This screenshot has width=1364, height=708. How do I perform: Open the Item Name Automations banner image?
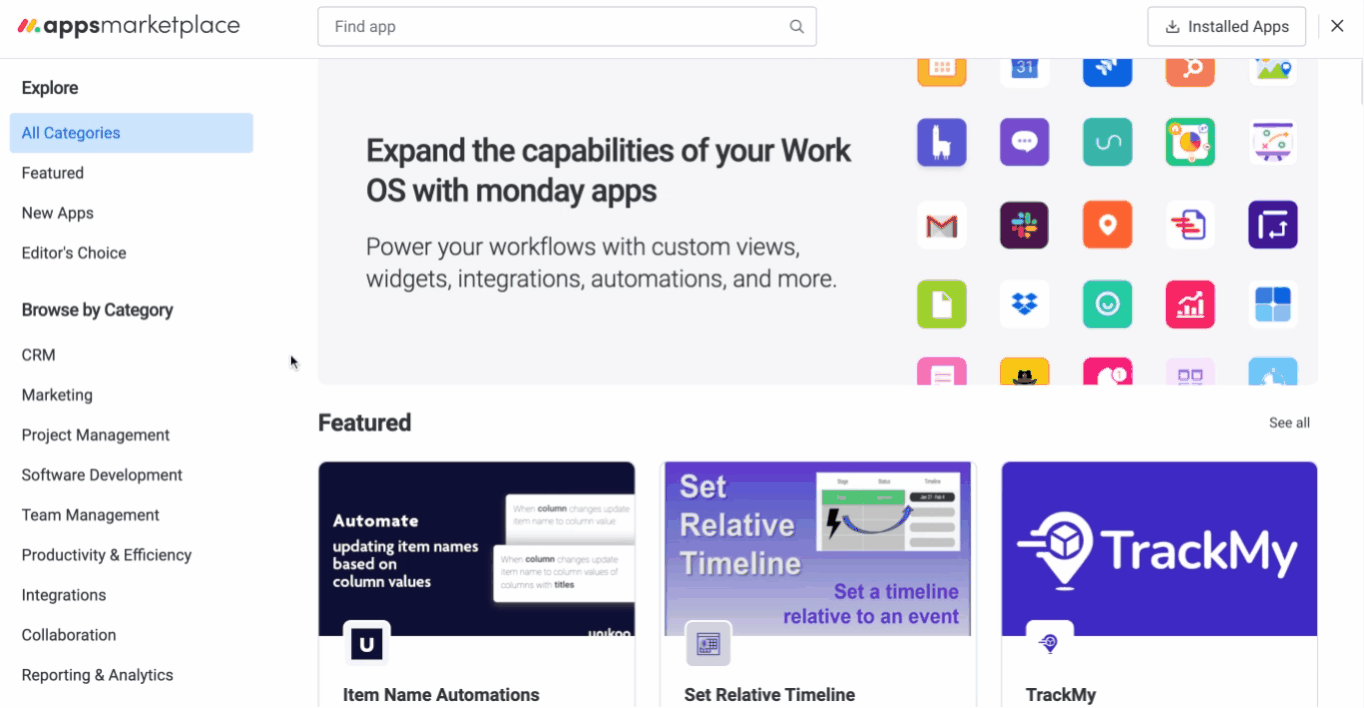(x=477, y=549)
